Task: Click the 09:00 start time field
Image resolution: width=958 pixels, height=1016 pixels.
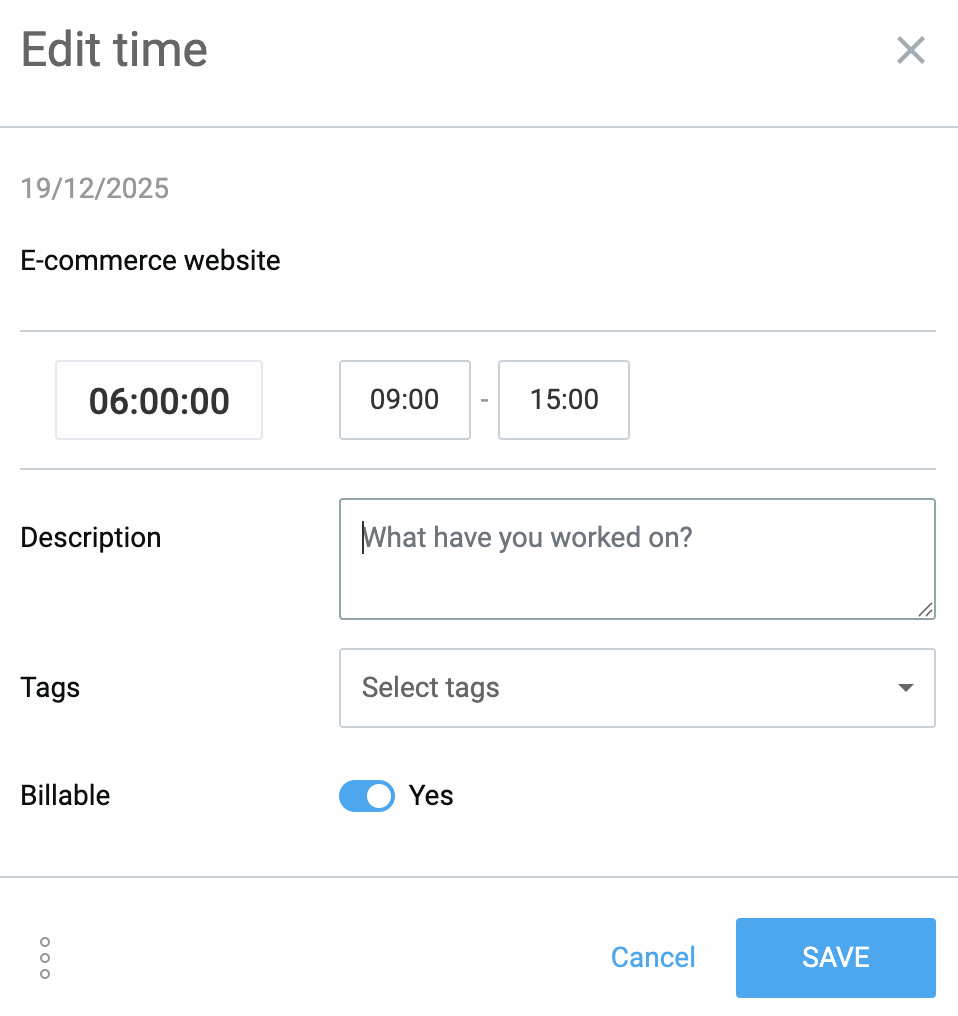Action: 404,400
